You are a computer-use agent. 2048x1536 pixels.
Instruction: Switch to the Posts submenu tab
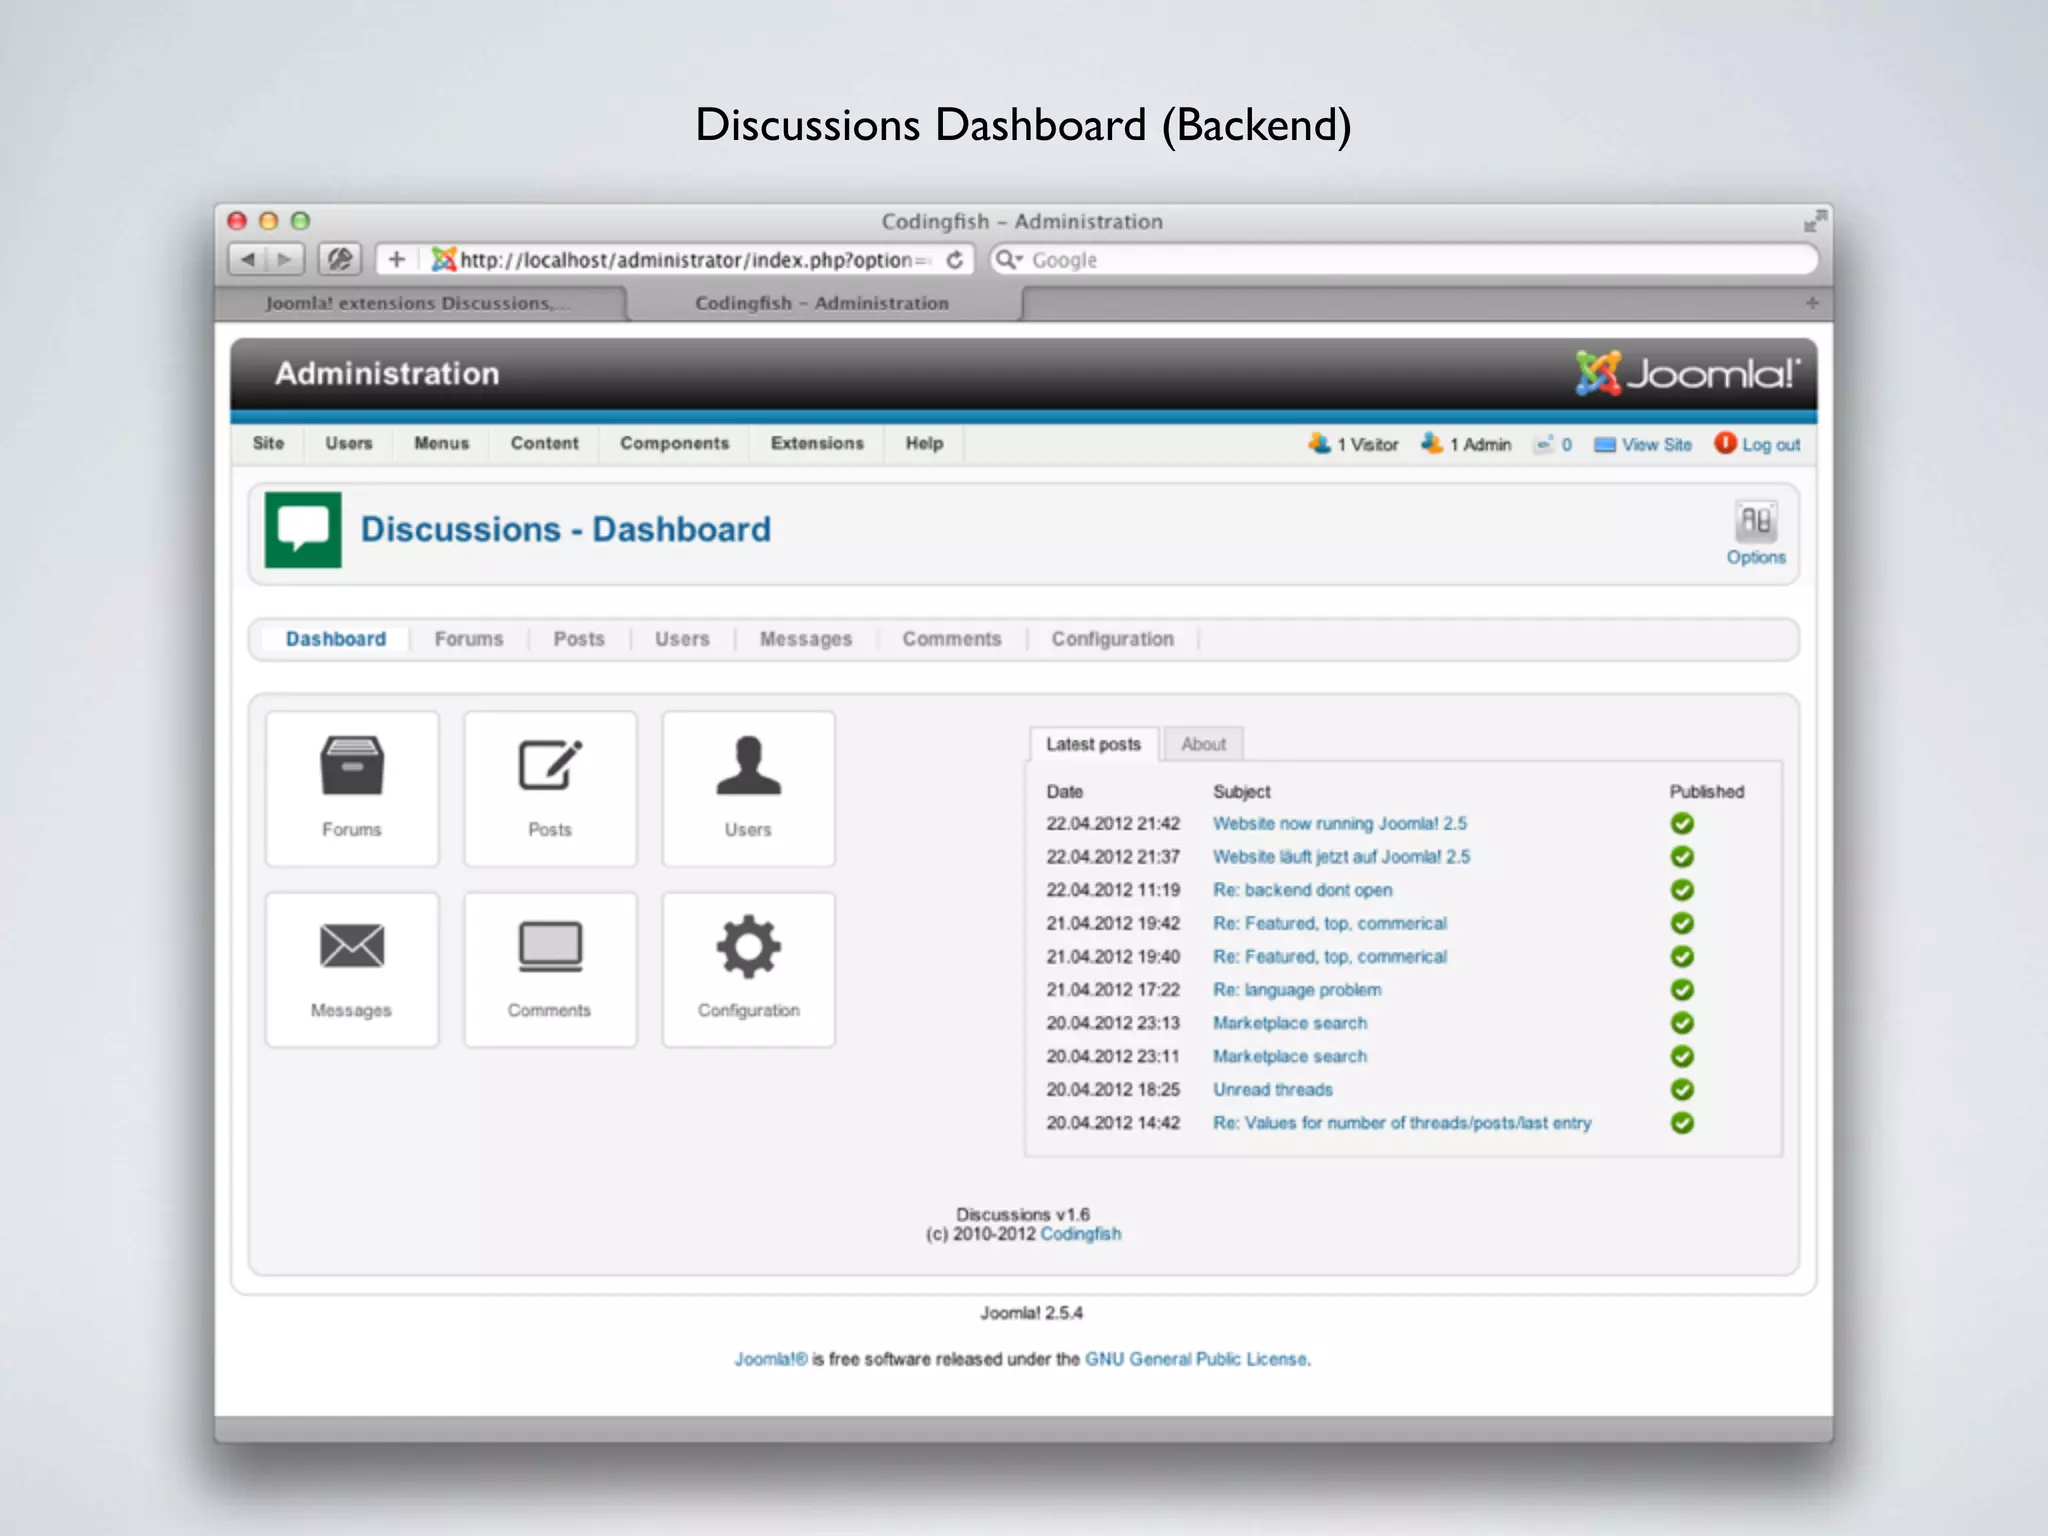click(x=579, y=639)
